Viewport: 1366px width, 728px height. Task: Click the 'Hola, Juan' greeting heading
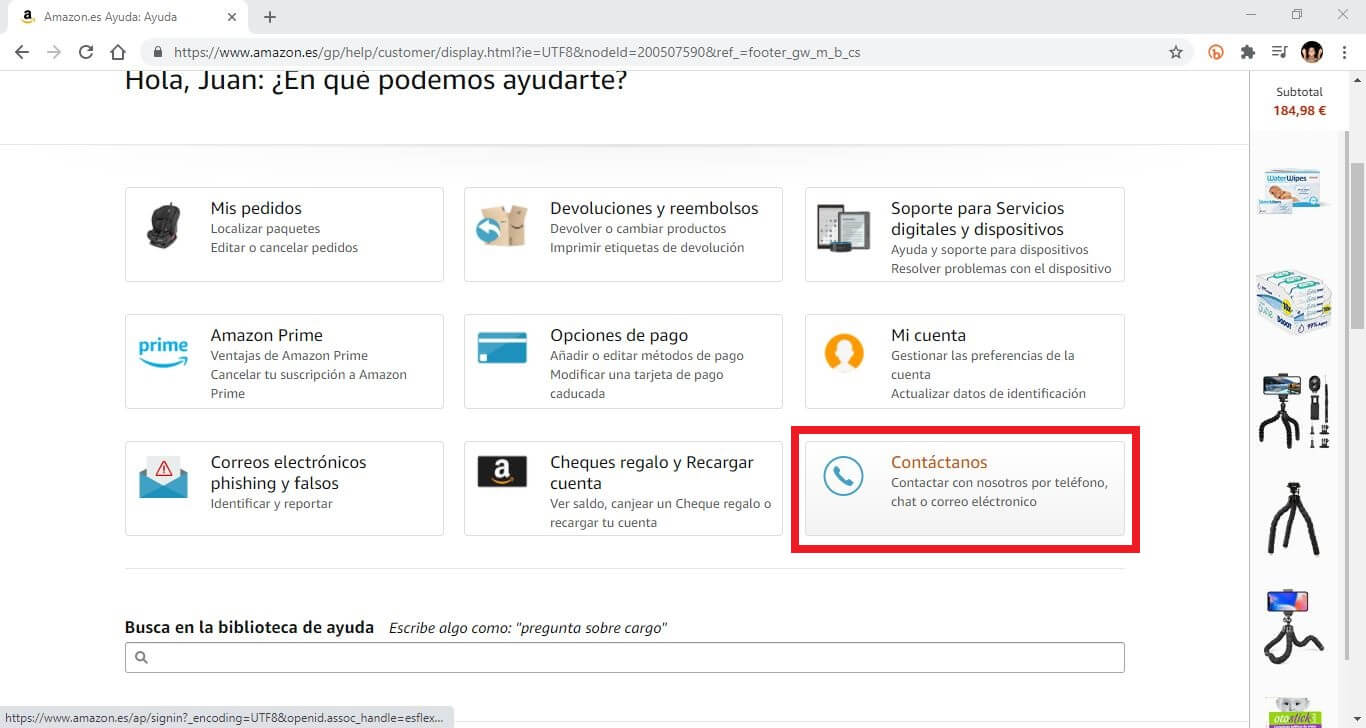tap(376, 80)
